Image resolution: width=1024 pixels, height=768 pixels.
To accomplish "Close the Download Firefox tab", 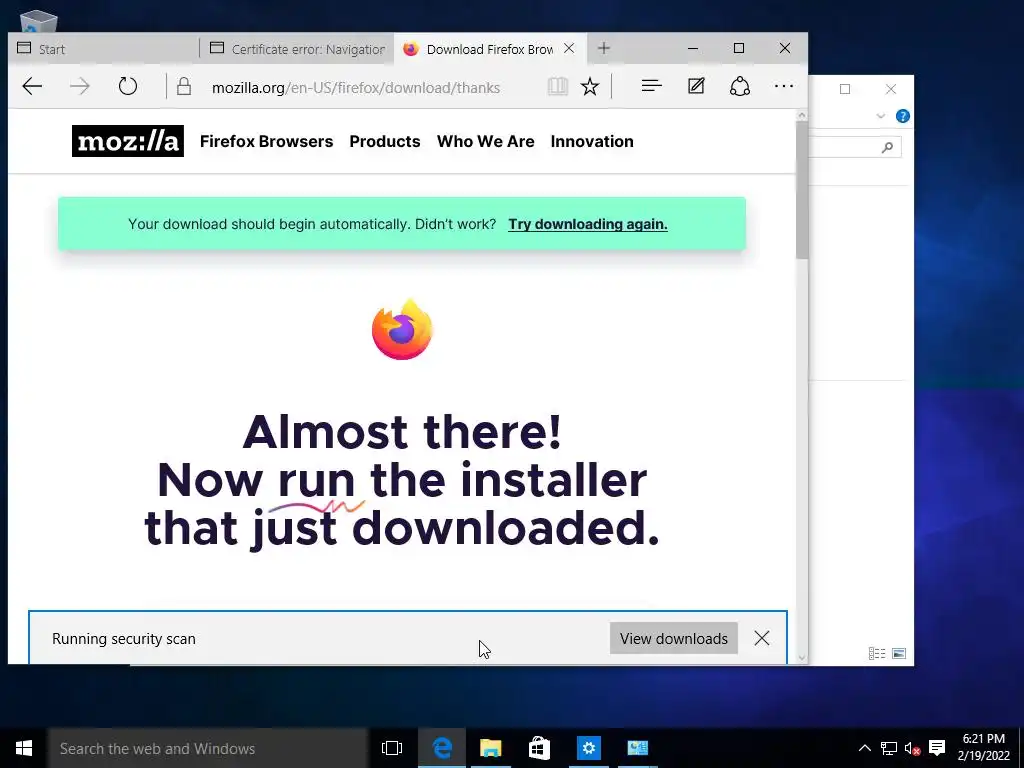I will point(569,48).
